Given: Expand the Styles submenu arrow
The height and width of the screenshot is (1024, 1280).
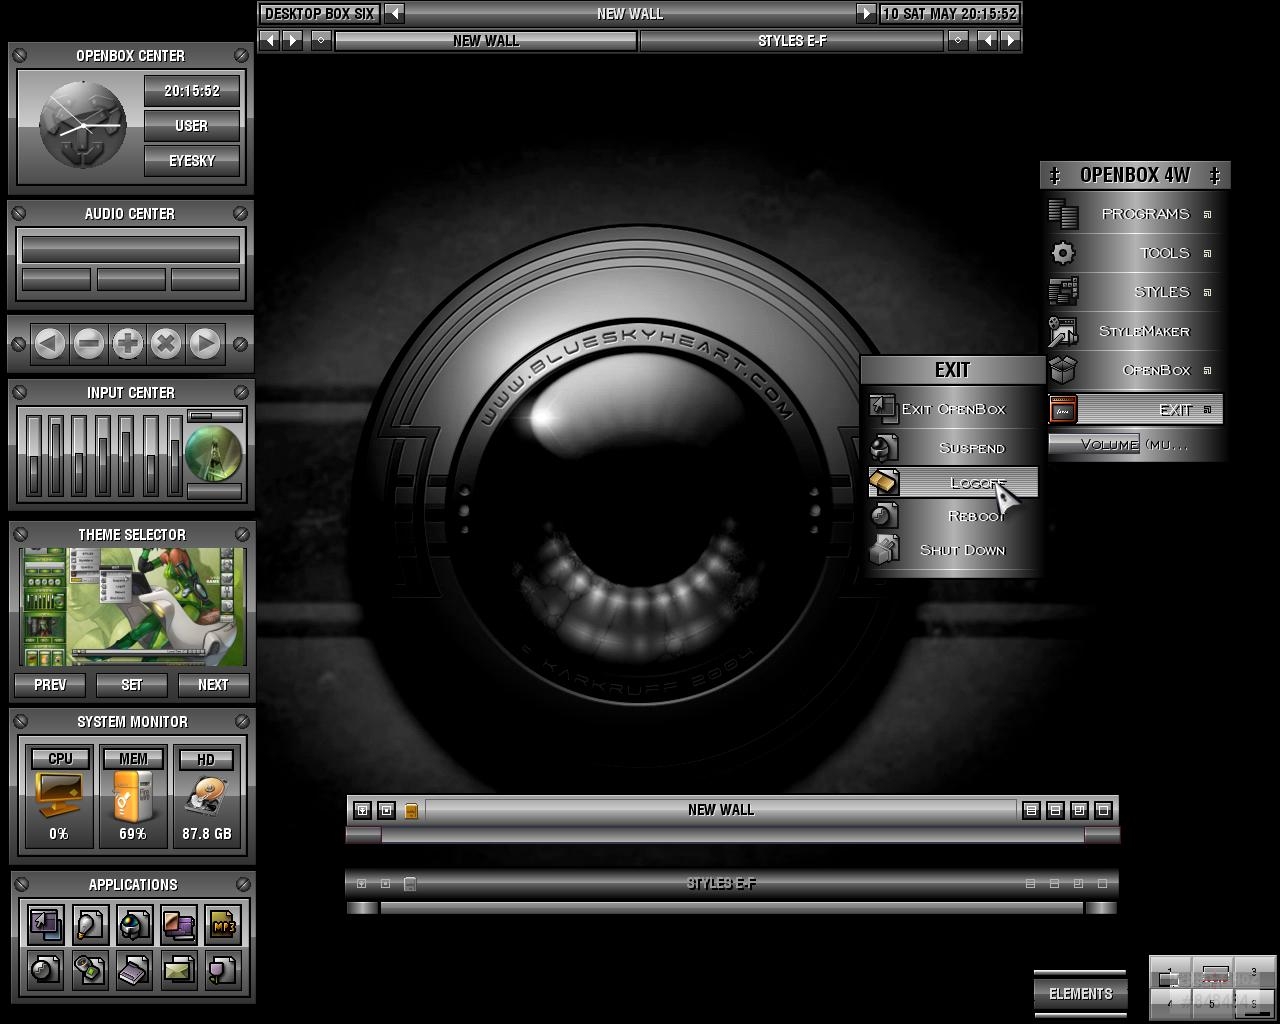Looking at the screenshot, I should coord(1207,292).
